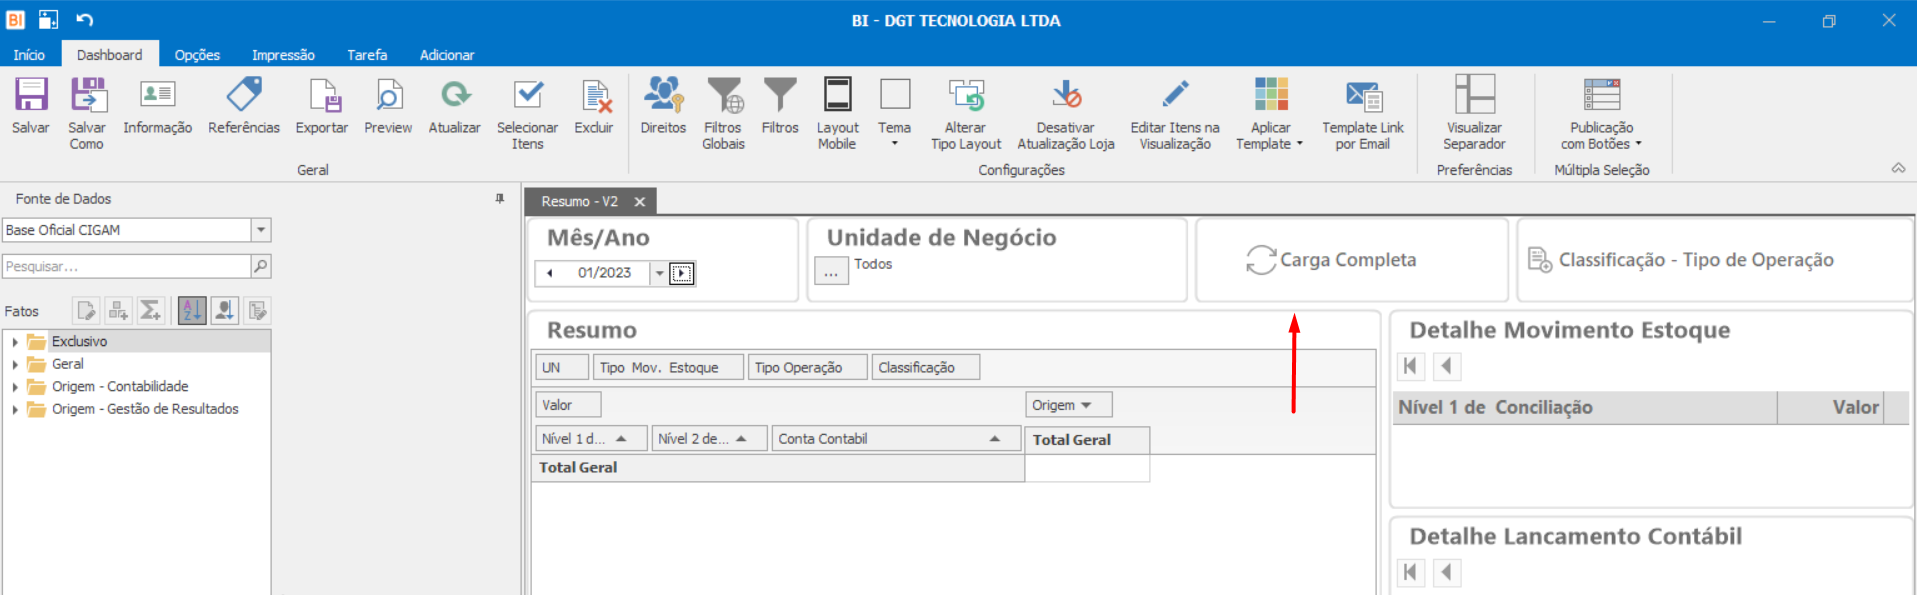Image resolution: width=1917 pixels, height=595 pixels.
Task: Open Filtros Globais
Action: pyautogui.click(x=723, y=113)
